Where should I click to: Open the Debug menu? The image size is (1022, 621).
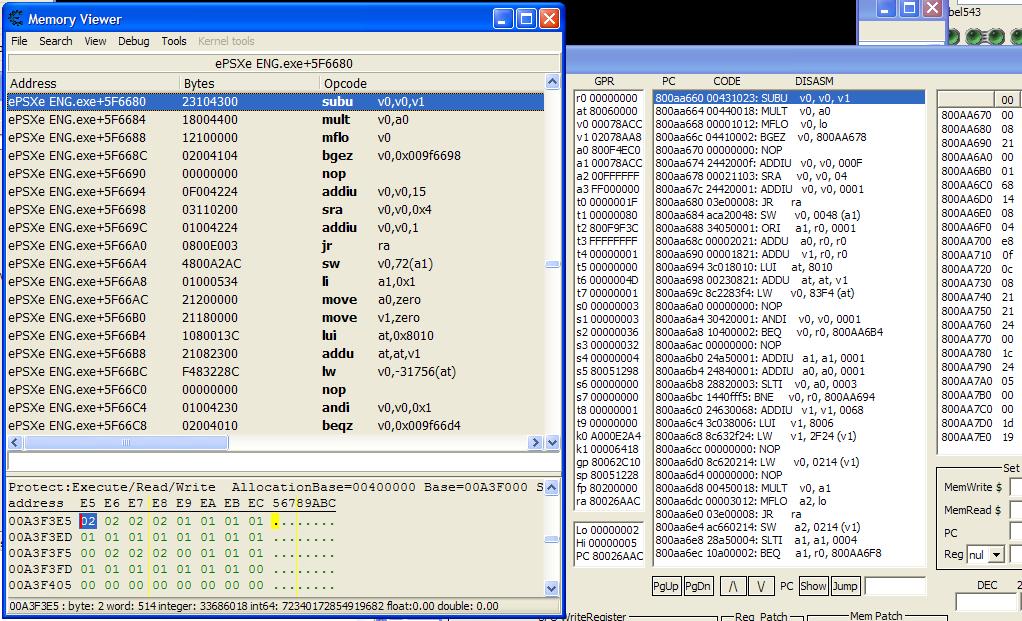[x=134, y=41]
